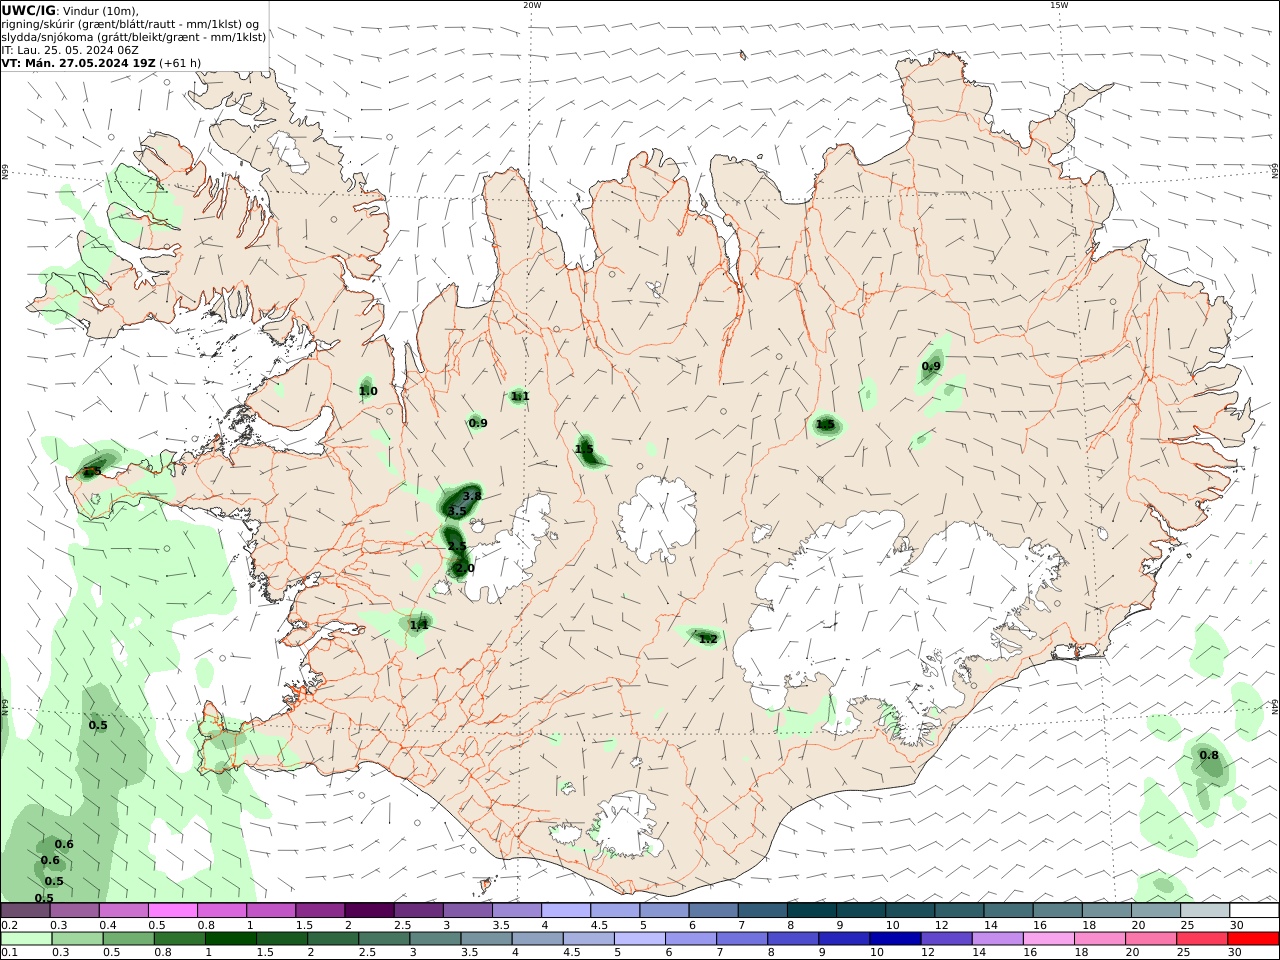Viewport: 1280px width, 960px height.
Task: Click the light green 0.3–0.5 rain swatch
Action: pyautogui.click(x=79, y=939)
